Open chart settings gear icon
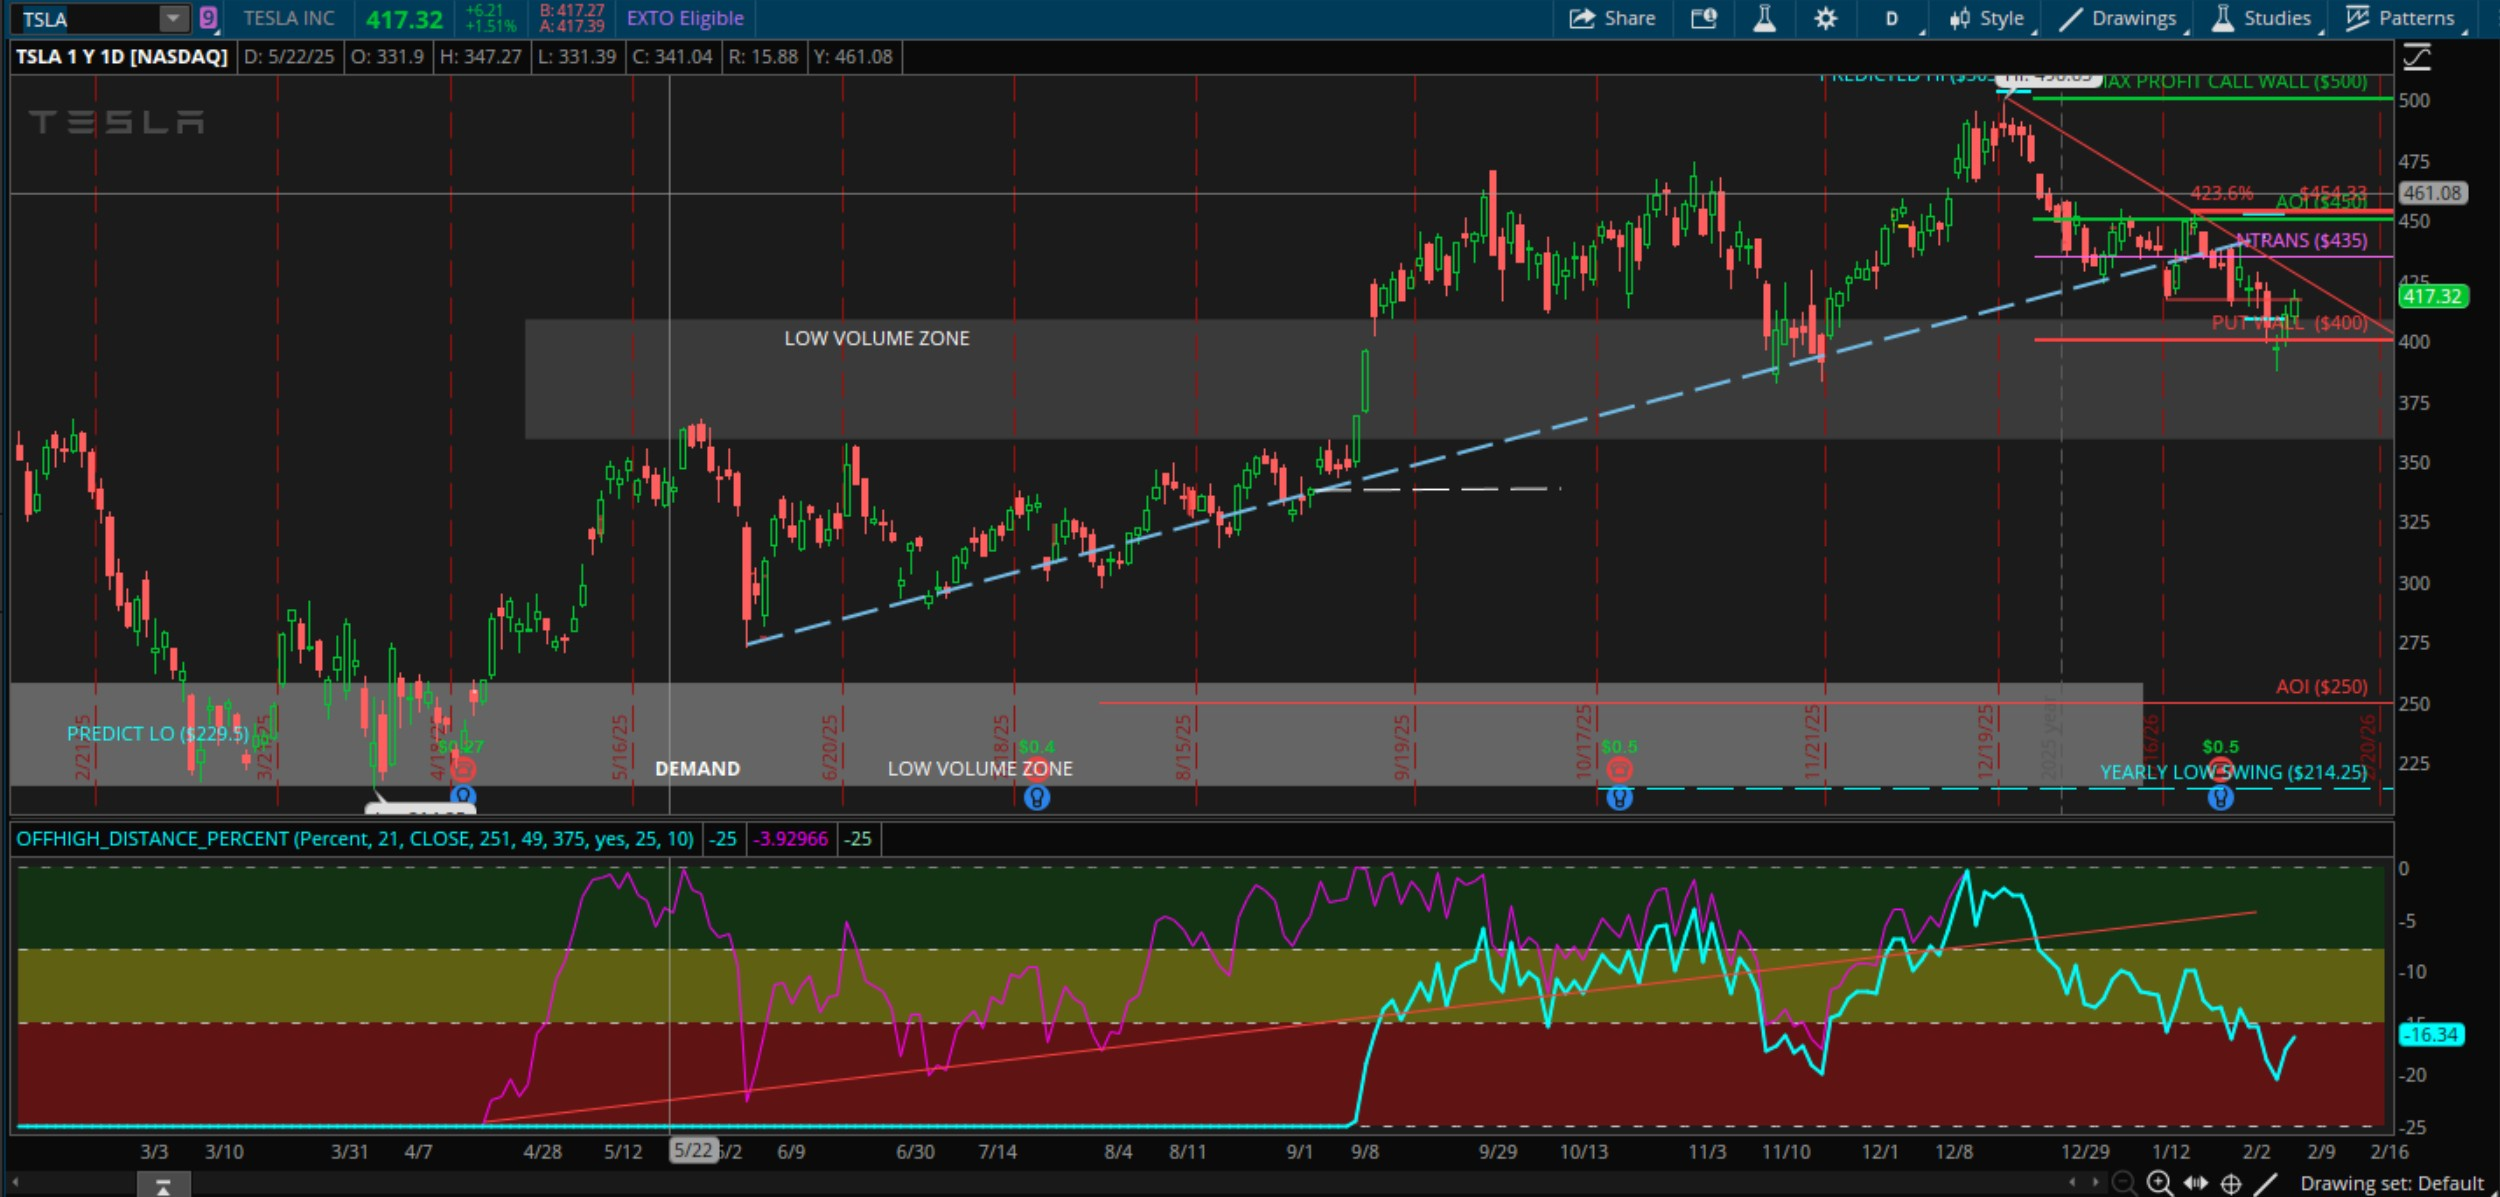The height and width of the screenshot is (1197, 2500). (x=1825, y=18)
